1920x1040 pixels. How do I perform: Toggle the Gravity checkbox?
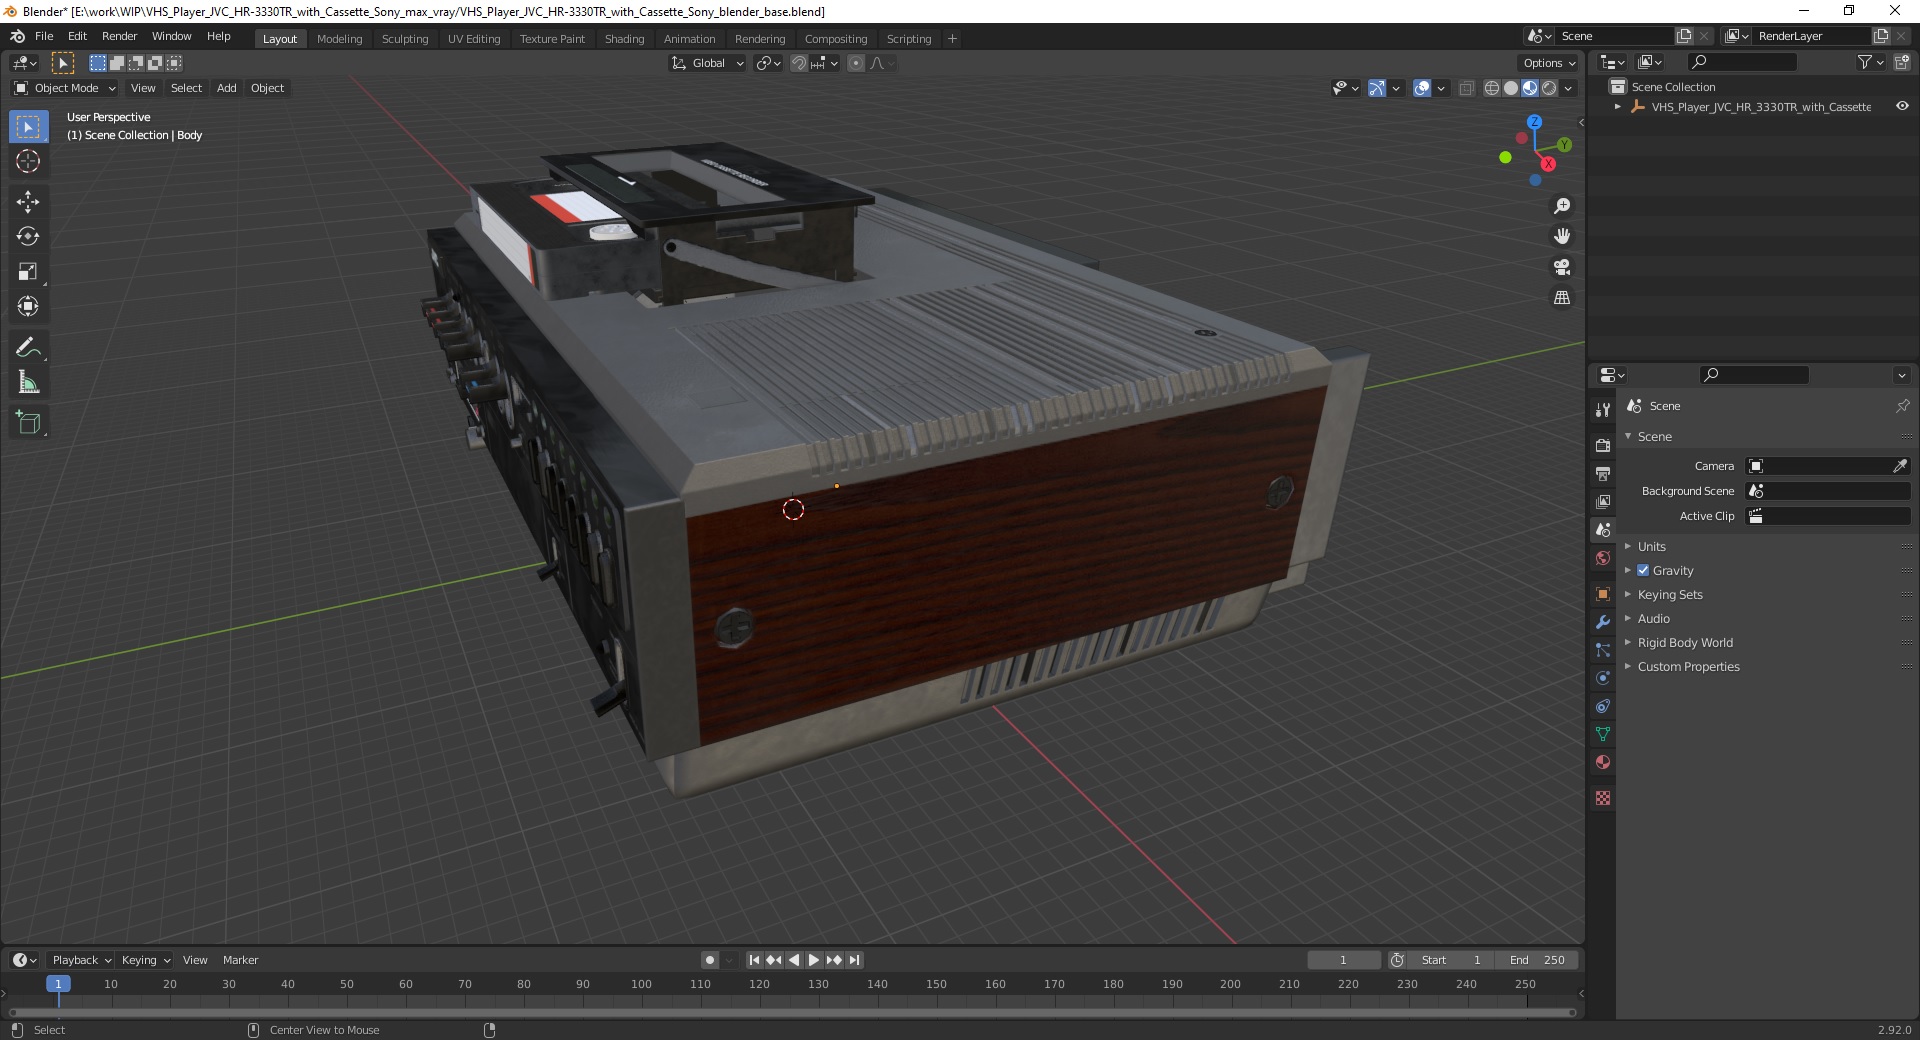[1643, 570]
